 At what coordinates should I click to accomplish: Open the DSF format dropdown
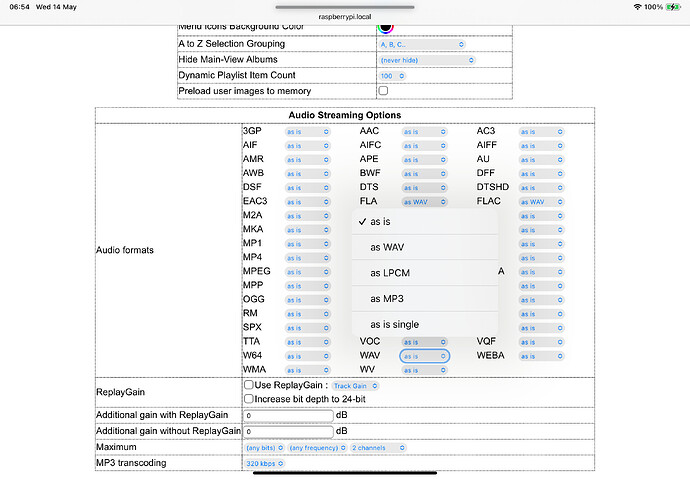pos(307,188)
